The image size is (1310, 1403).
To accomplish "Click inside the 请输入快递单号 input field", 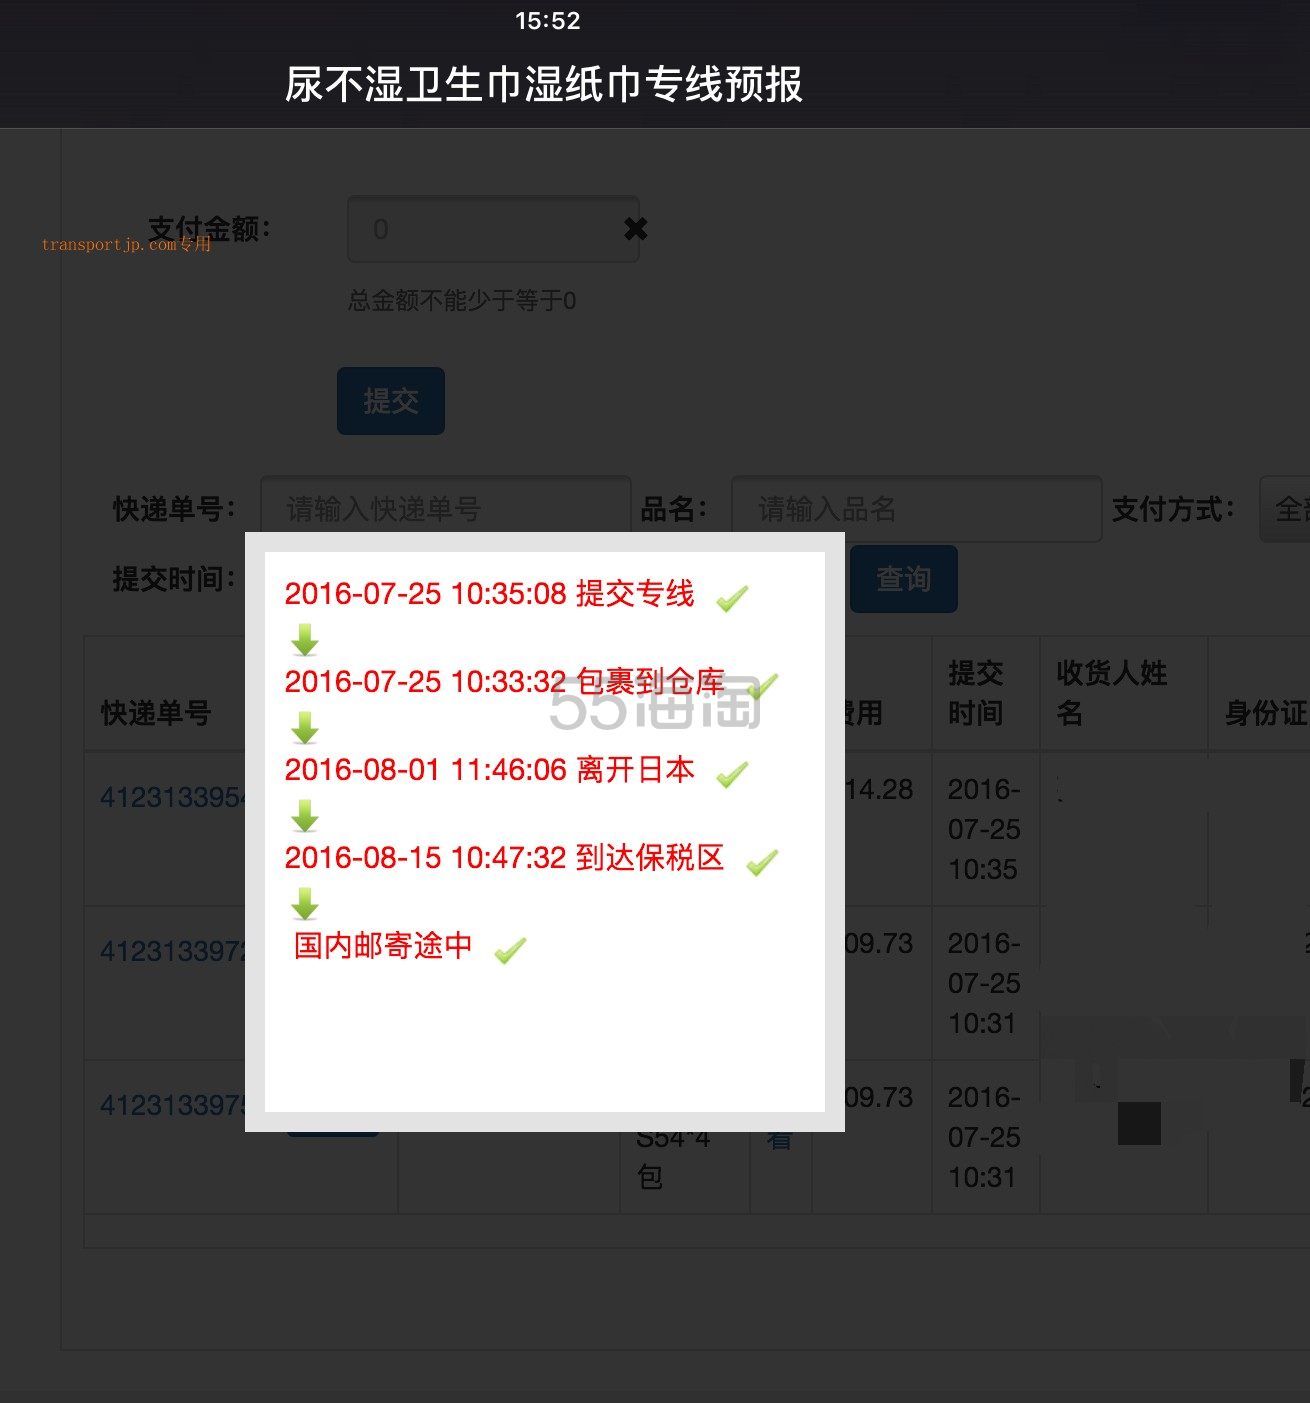I will pyautogui.click(x=444, y=509).
